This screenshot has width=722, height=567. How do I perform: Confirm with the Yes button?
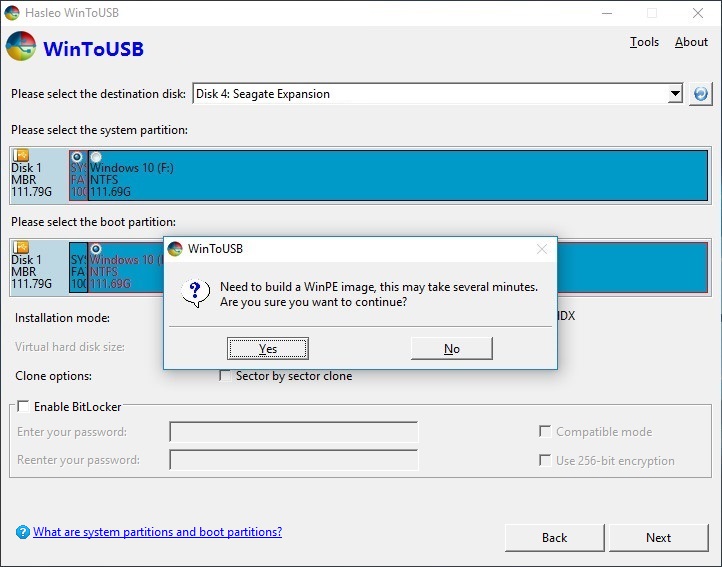tap(268, 349)
